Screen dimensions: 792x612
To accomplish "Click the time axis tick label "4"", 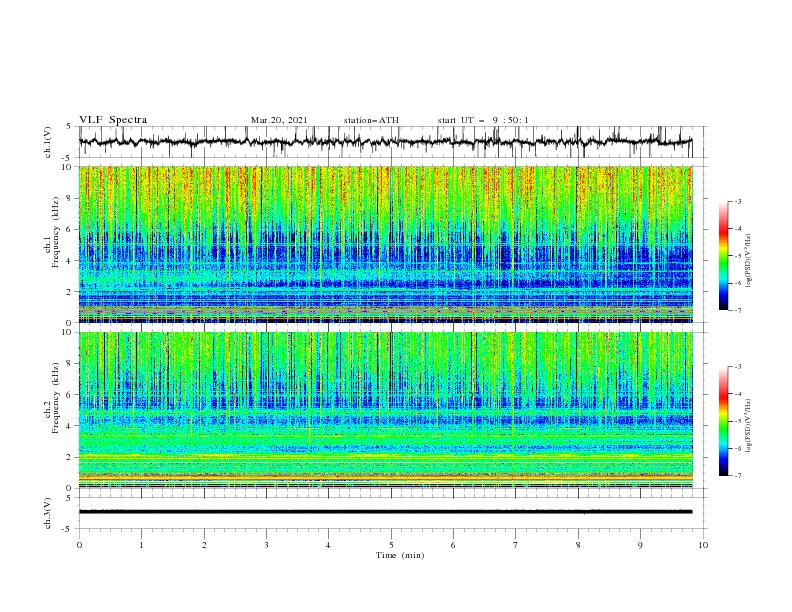I will click(x=329, y=545).
